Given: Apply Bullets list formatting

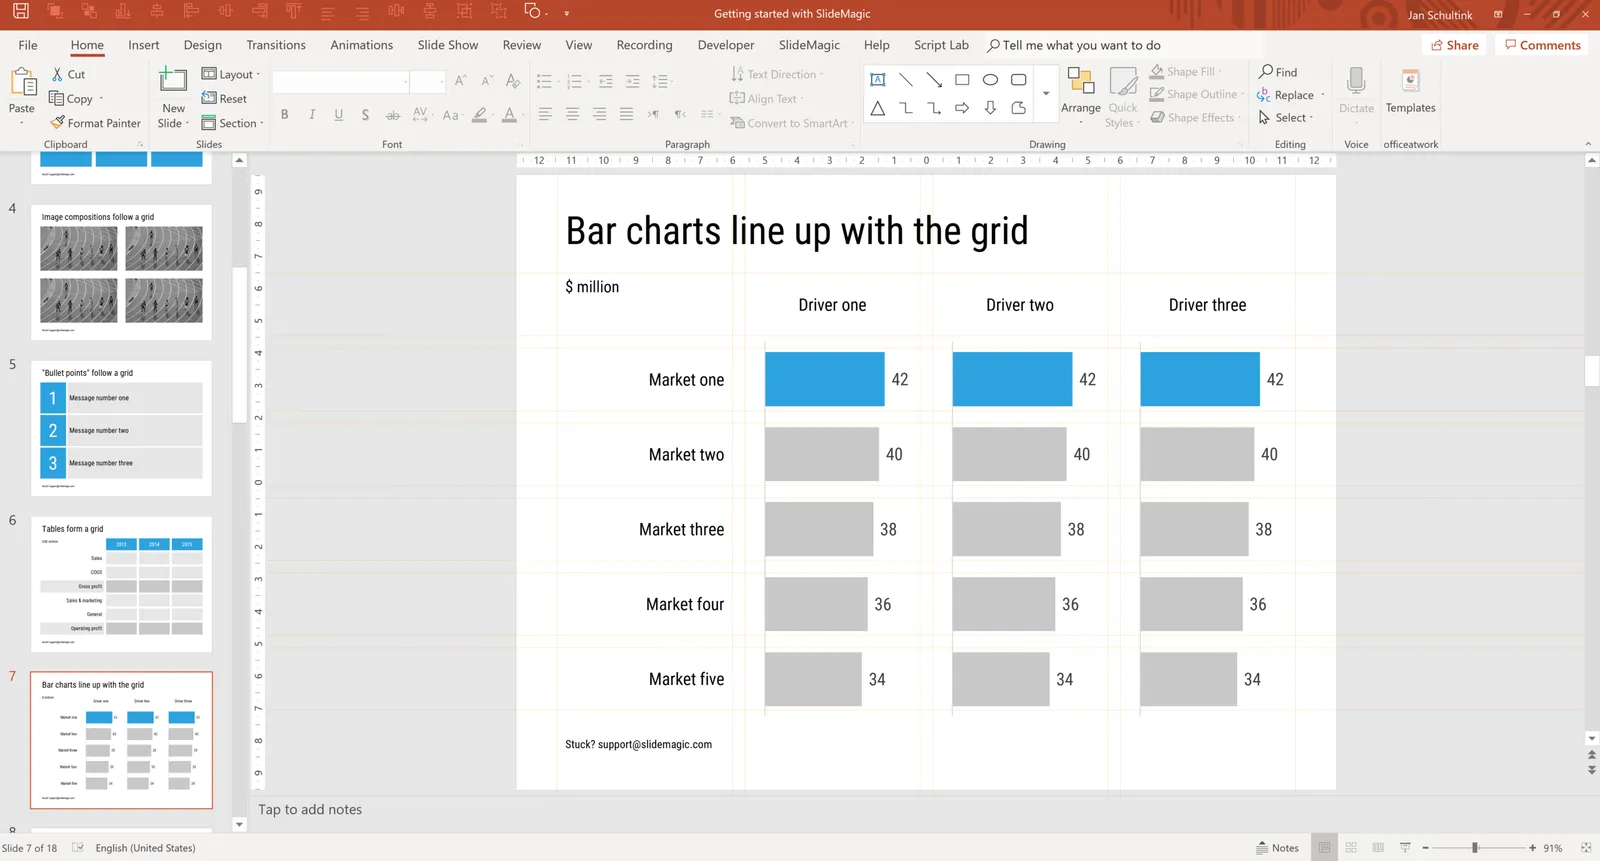Looking at the screenshot, I should click(545, 82).
